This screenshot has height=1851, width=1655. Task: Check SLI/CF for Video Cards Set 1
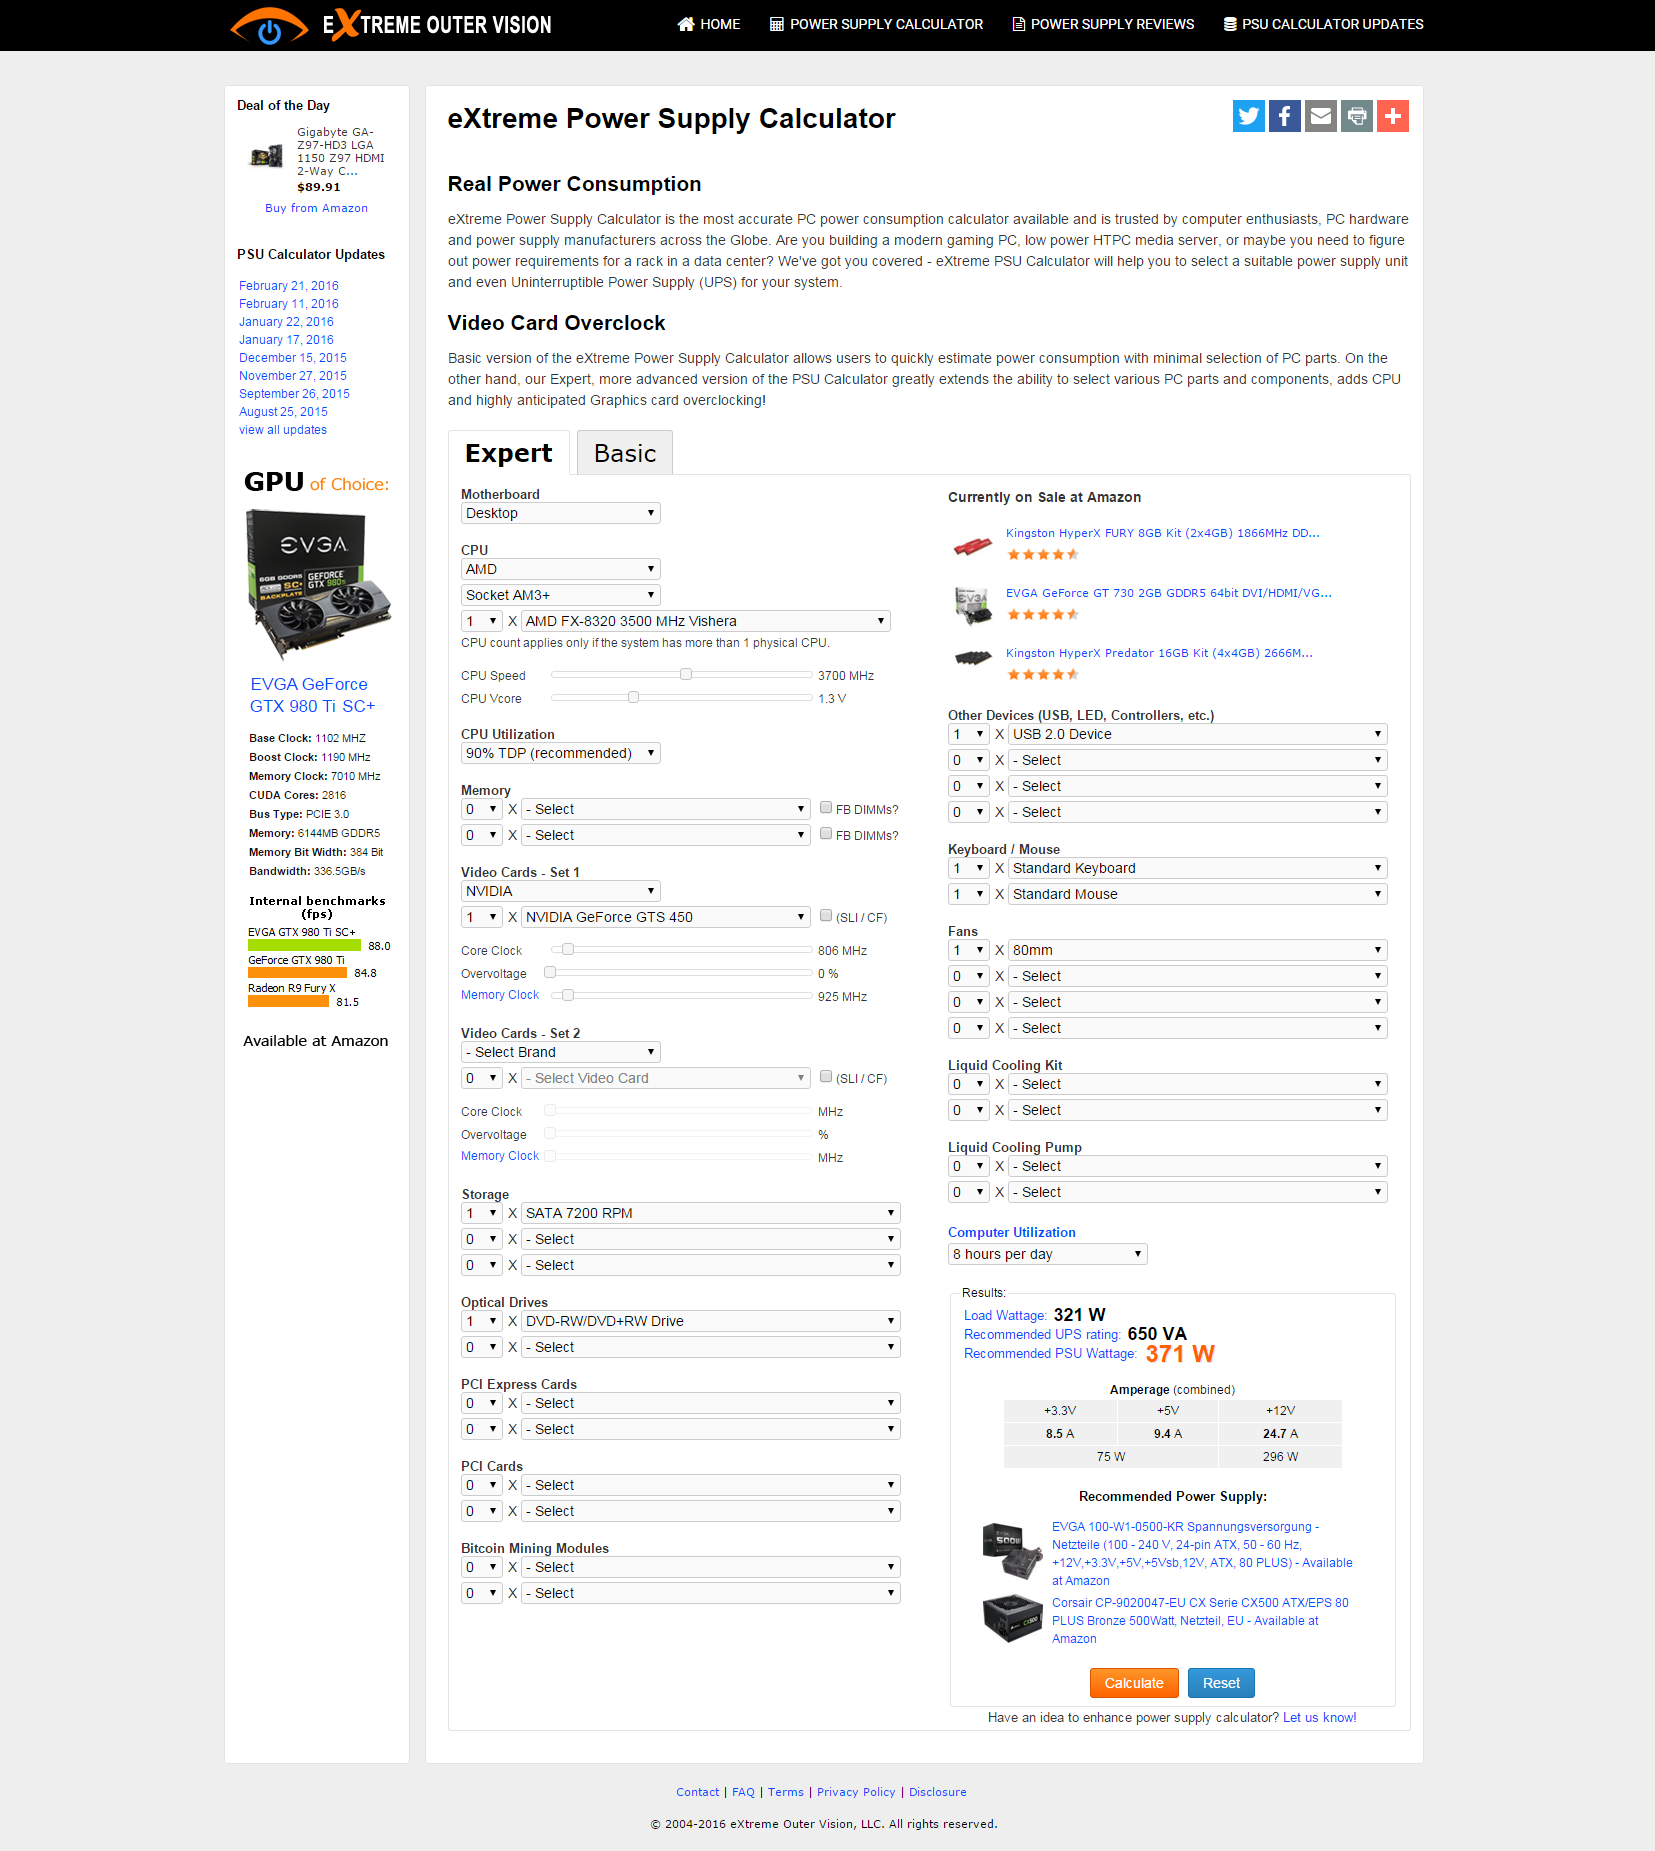pyautogui.click(x=826, y=916)
